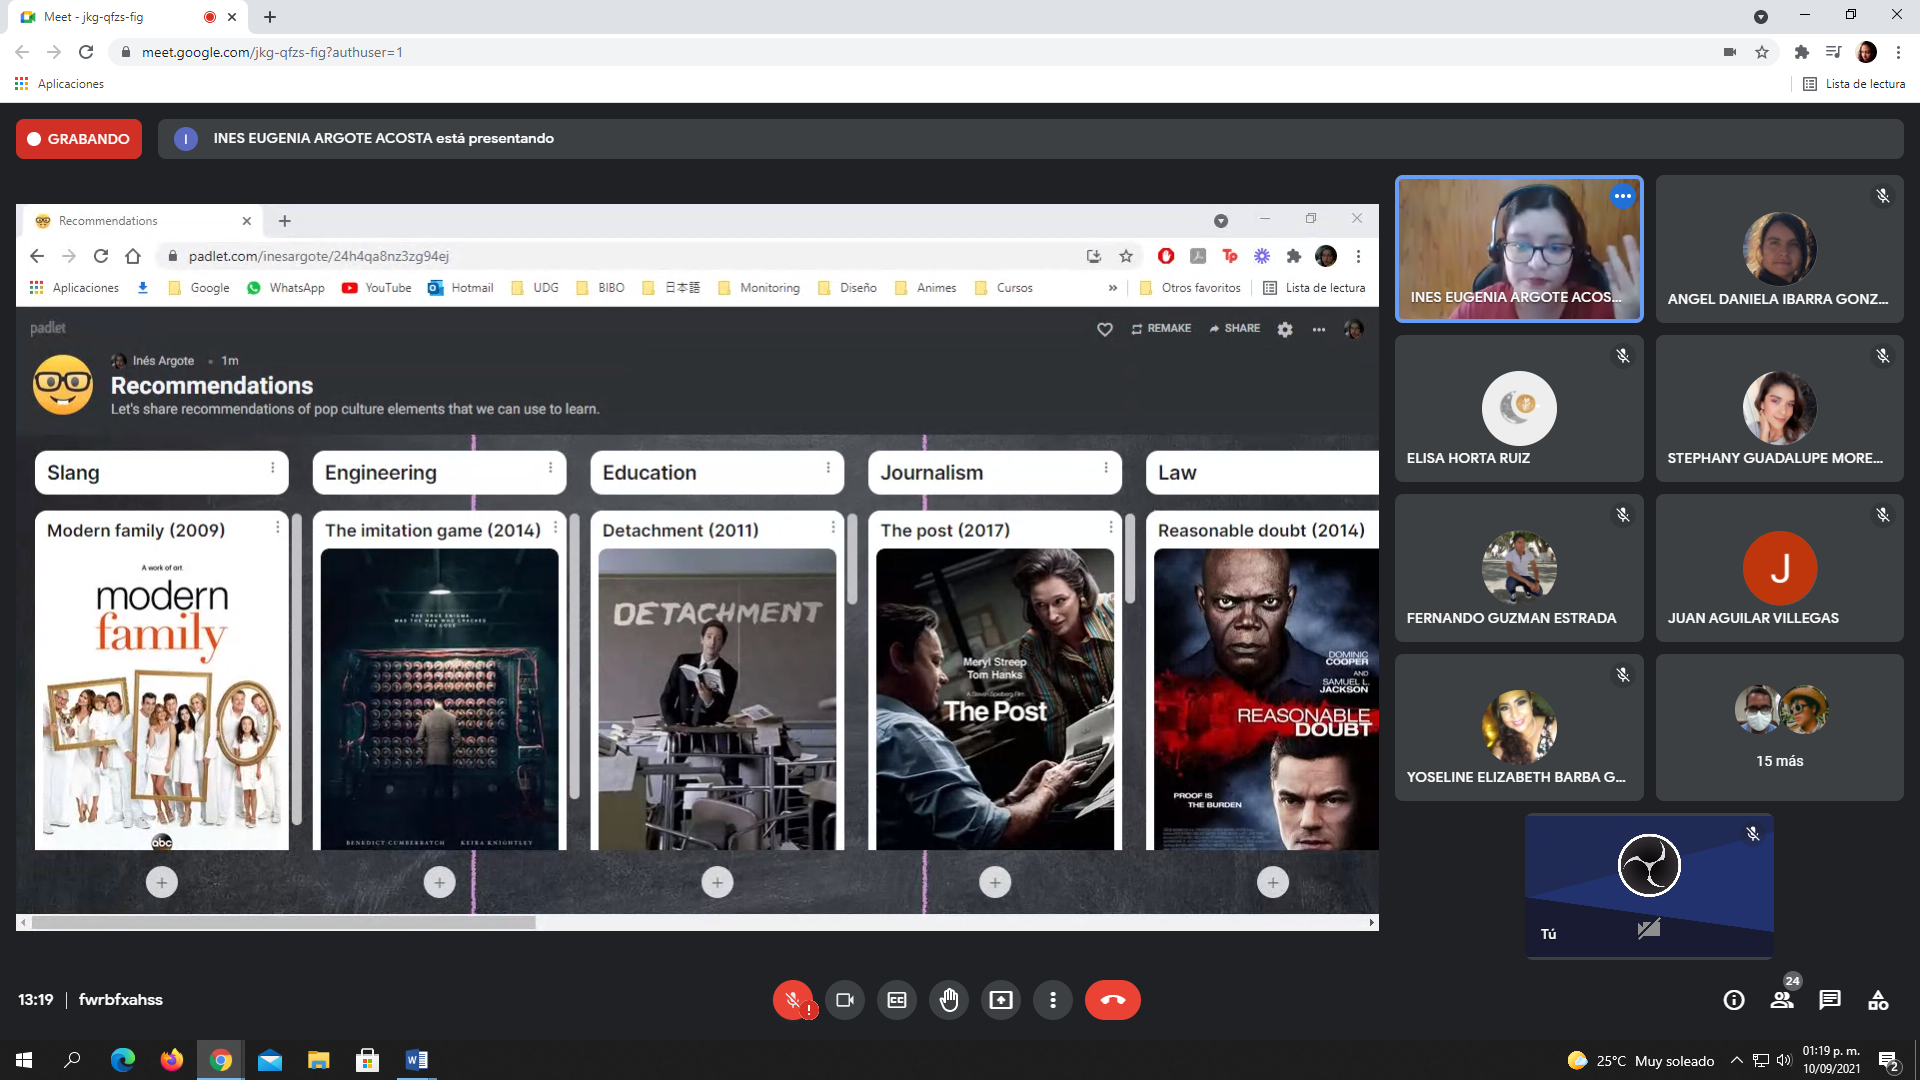Screen dimensions: 1920x1080
Task: Open options on Ines Eugenia's video tile
Action: (x=1622, y=196)
